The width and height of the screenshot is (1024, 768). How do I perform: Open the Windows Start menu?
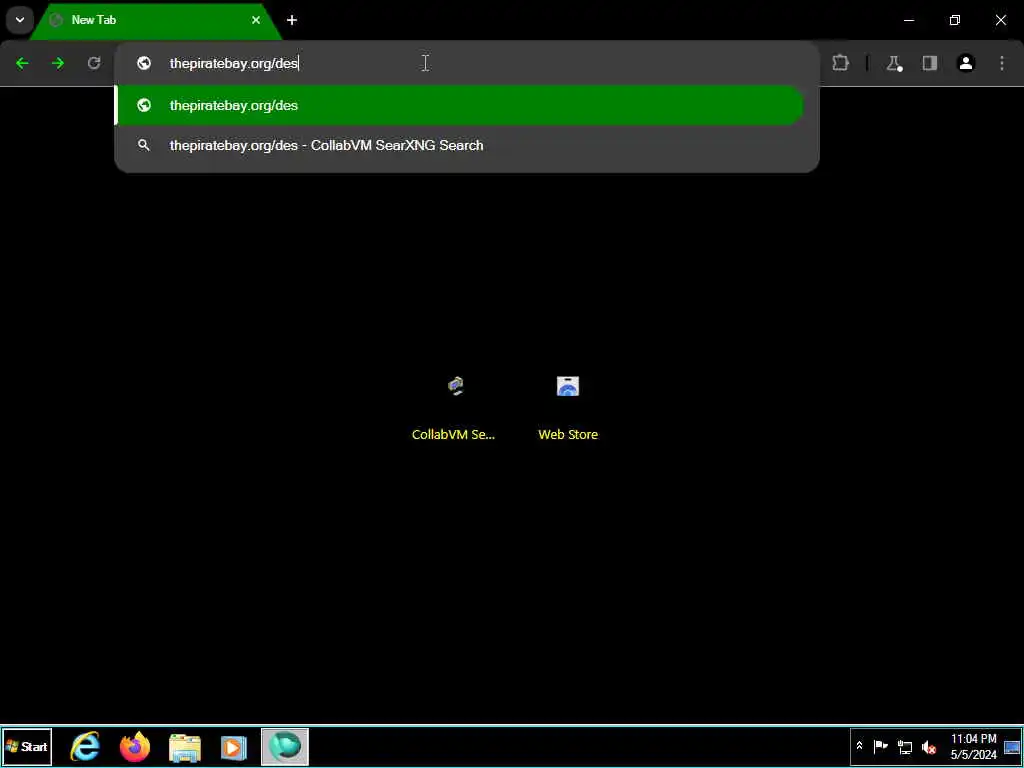(27, 746)
